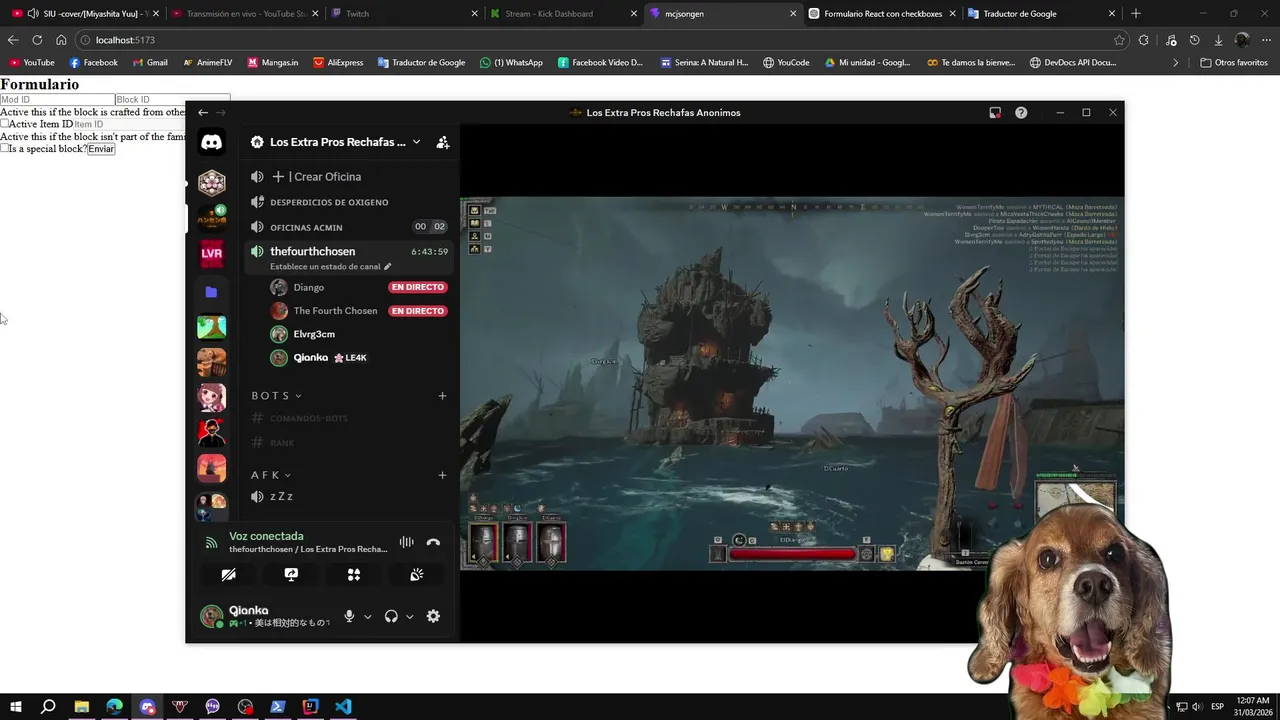
Task: Open Discord inbox icon in title bar
Action: click(995, 113)
